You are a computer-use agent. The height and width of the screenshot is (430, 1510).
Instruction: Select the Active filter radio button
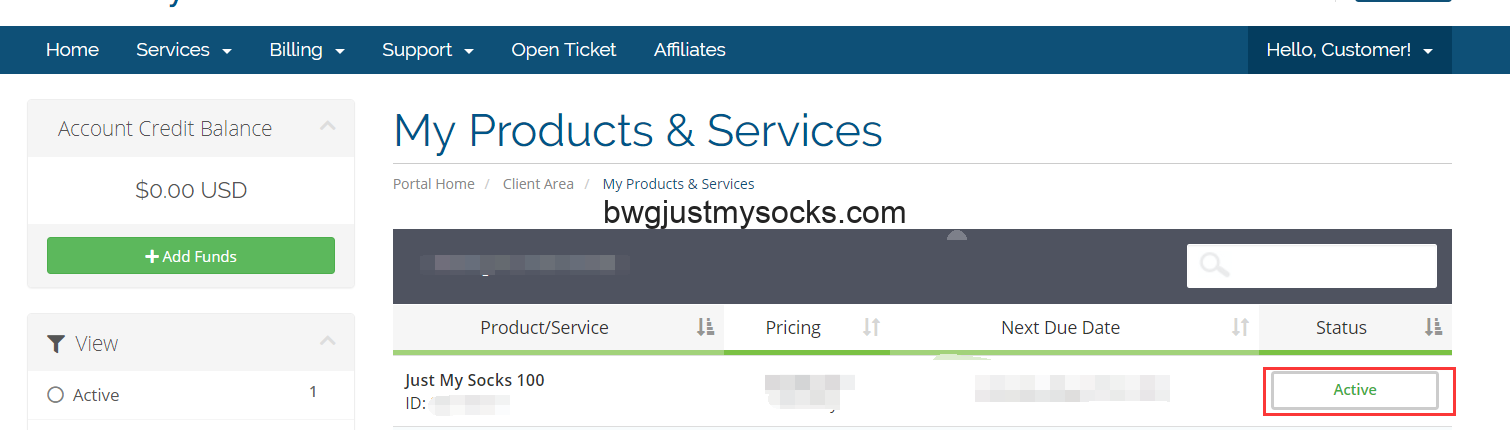point(56,395)
